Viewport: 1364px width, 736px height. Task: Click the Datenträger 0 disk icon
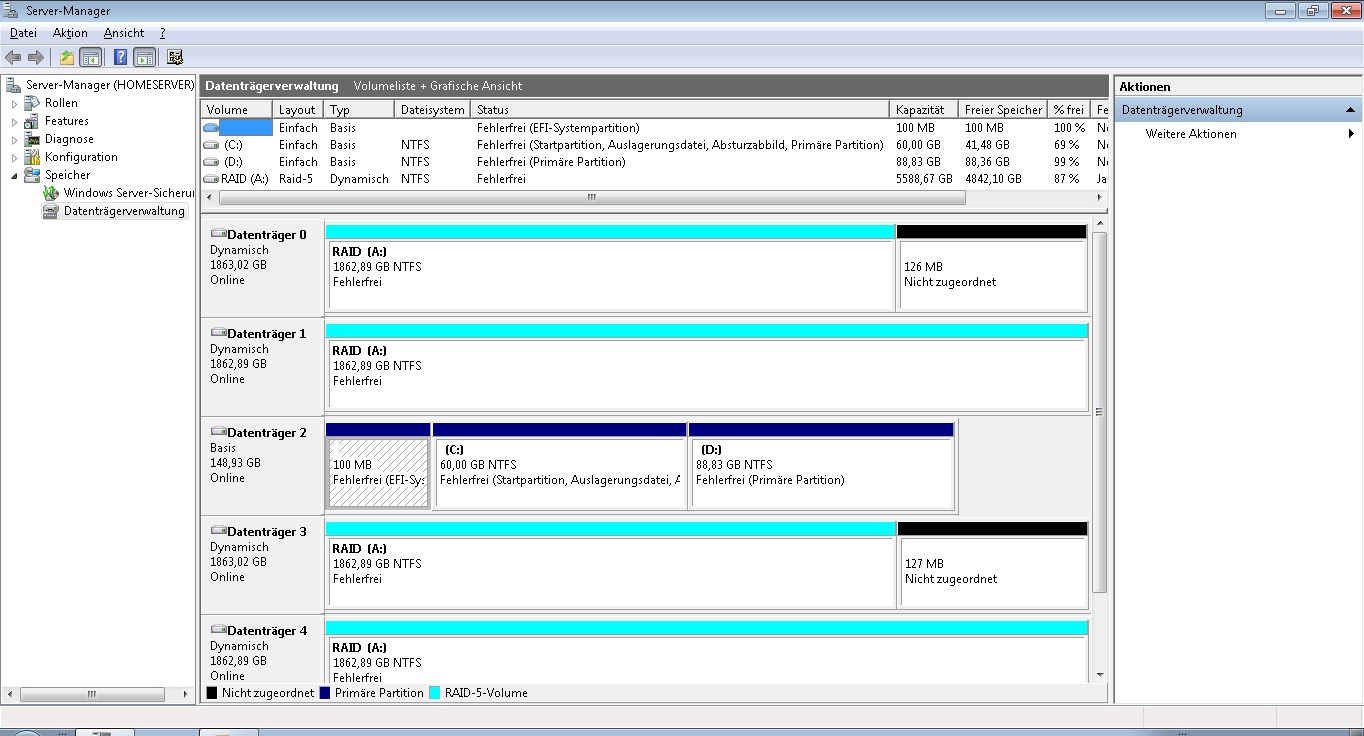tap(218, 234)
